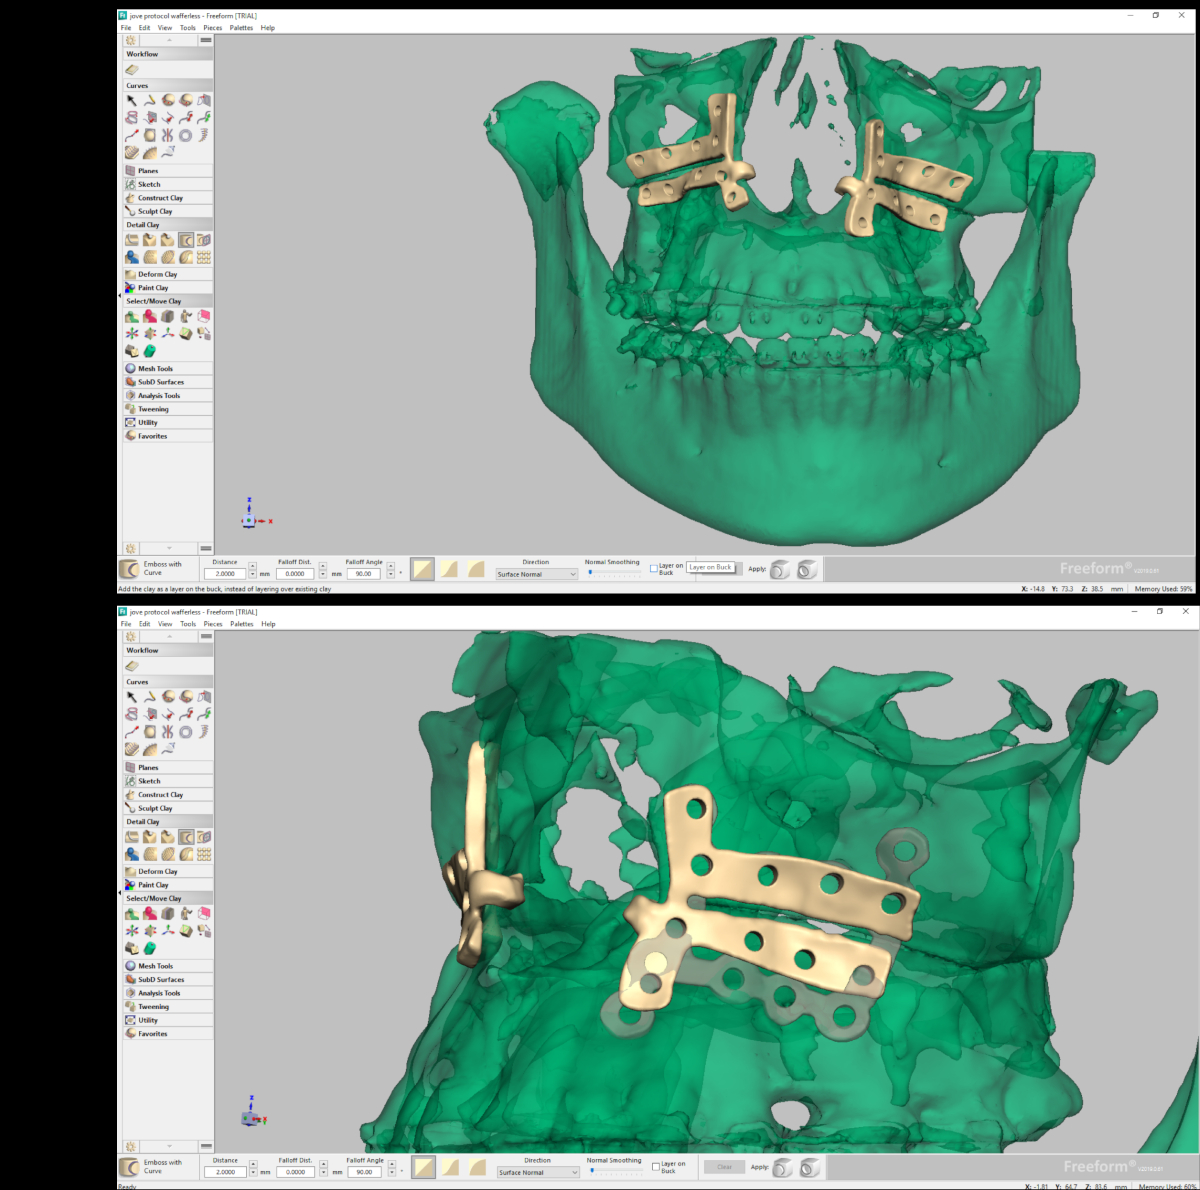The image size is (1200, 1190).
Task: Open the Direction dropdown in the lower window
Action: click(538, 1172)
